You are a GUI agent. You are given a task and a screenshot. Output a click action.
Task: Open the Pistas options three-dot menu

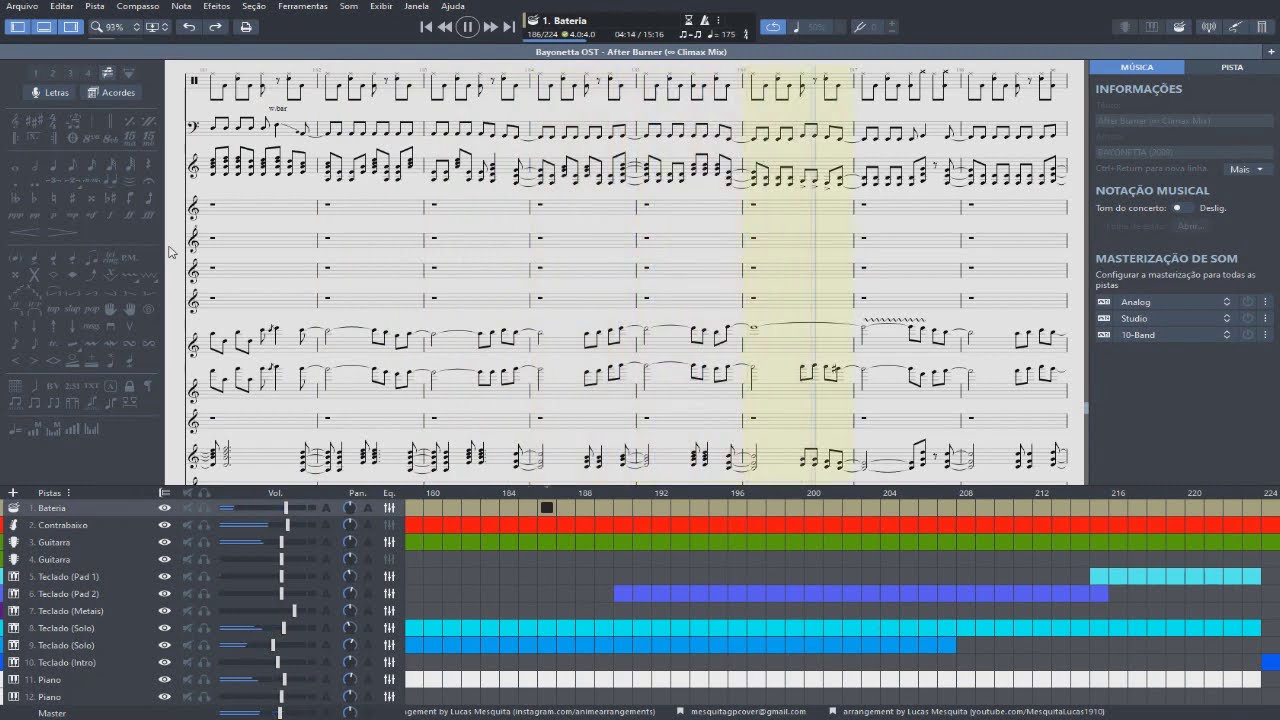(68, 493)
